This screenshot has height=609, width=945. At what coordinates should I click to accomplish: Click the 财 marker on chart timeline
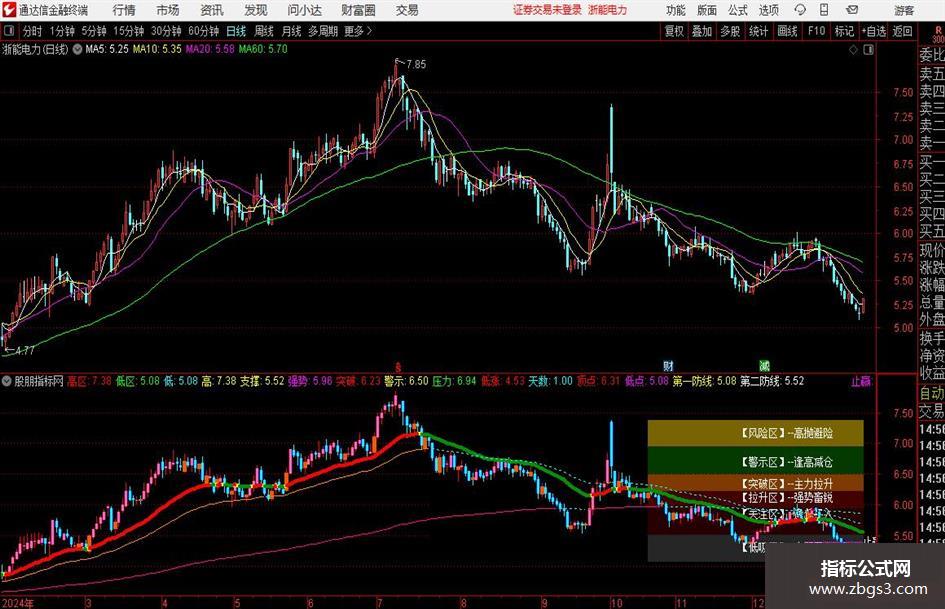pyautogui.click(x=668, y=365)
